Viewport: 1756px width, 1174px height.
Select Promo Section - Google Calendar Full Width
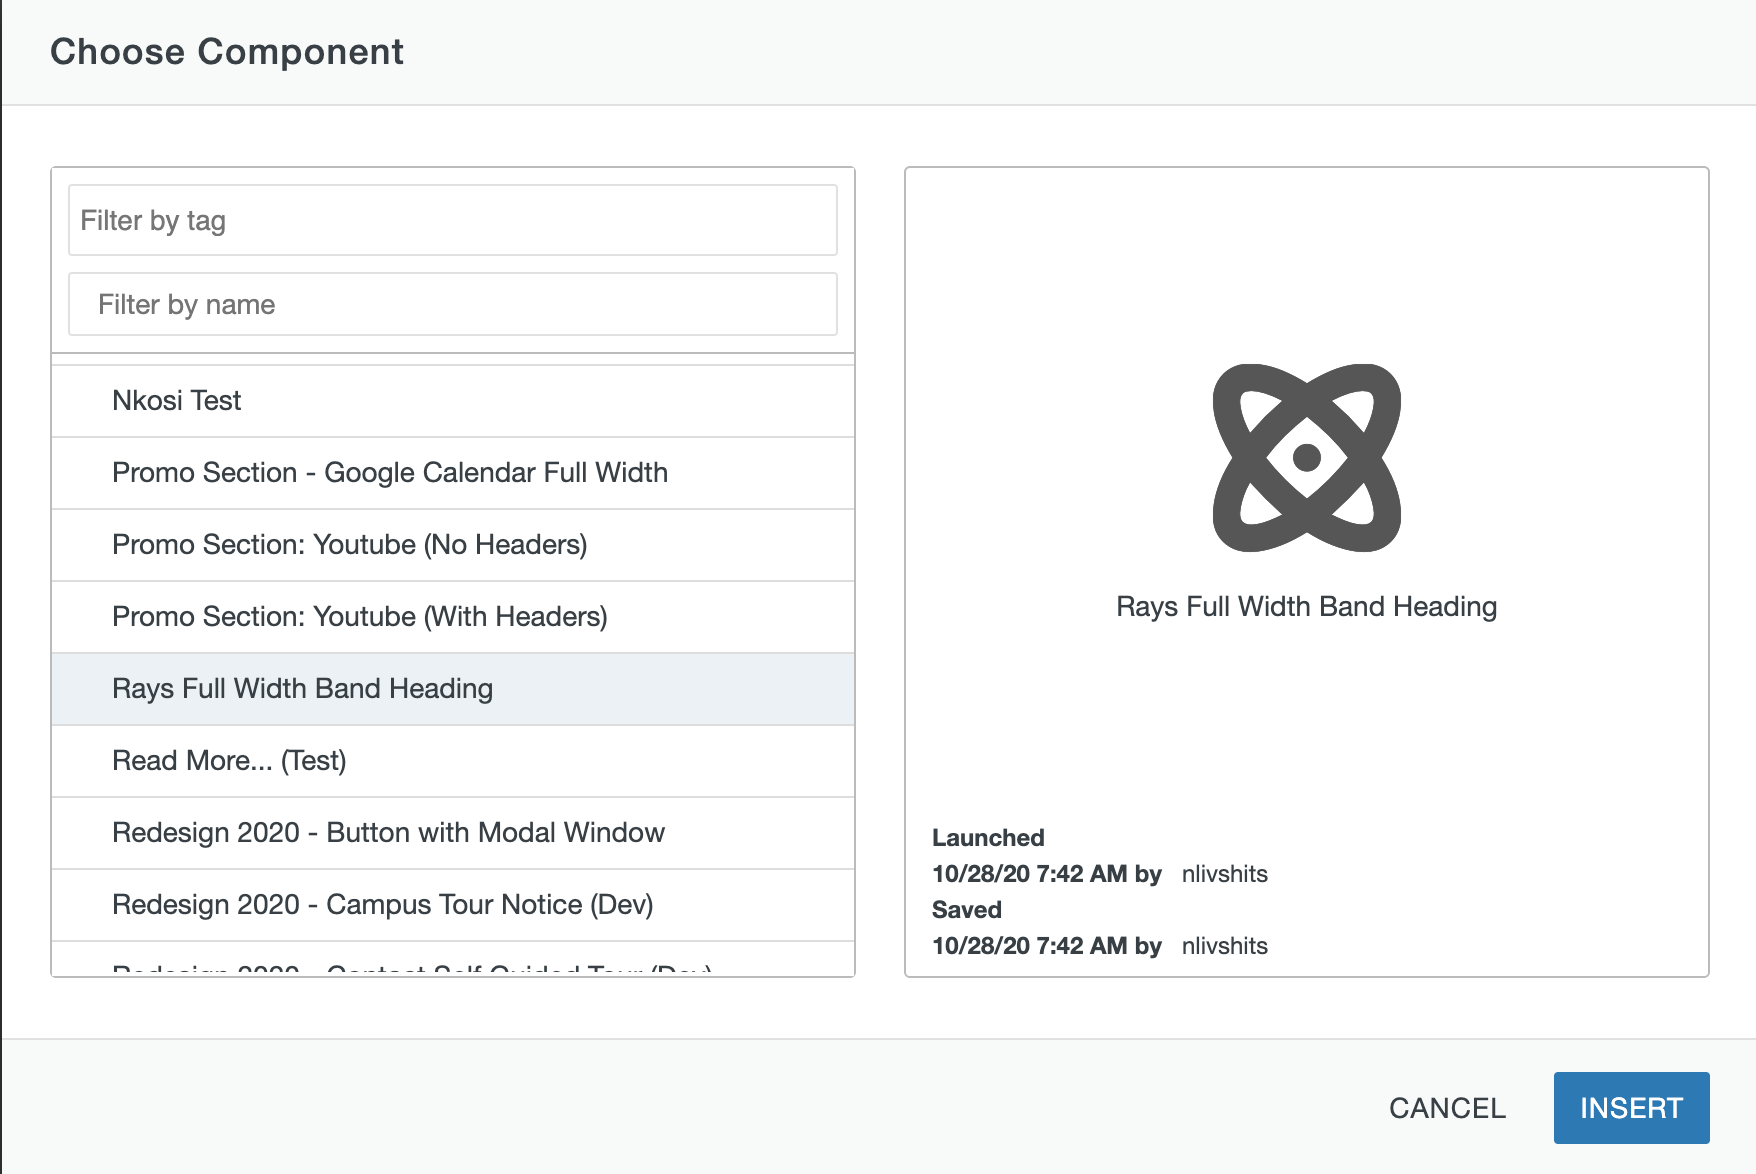(452, 473)
